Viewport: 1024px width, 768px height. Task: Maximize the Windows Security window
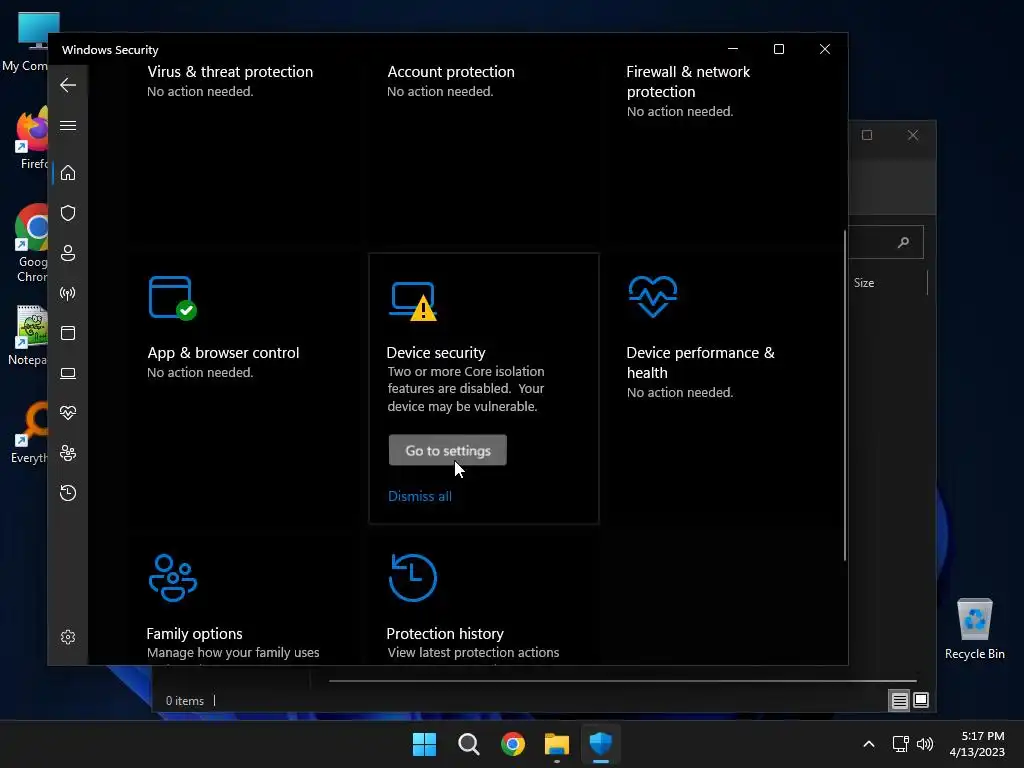(x=778, y=49)
